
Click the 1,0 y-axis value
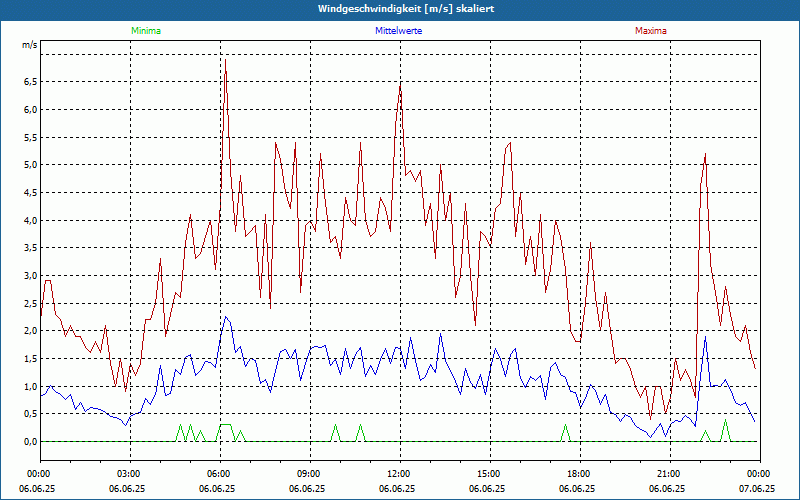(31, 386)
